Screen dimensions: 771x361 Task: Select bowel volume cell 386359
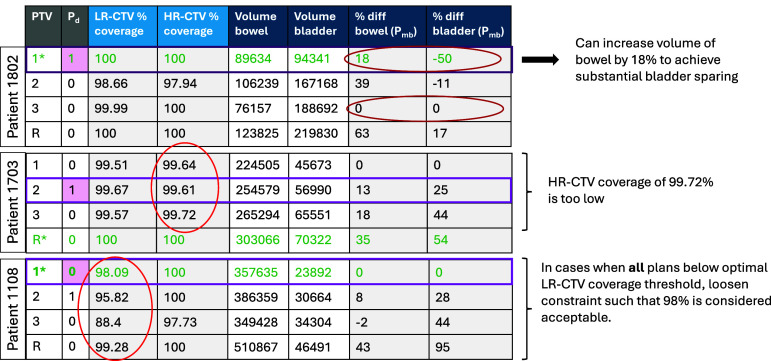point(258,297)
